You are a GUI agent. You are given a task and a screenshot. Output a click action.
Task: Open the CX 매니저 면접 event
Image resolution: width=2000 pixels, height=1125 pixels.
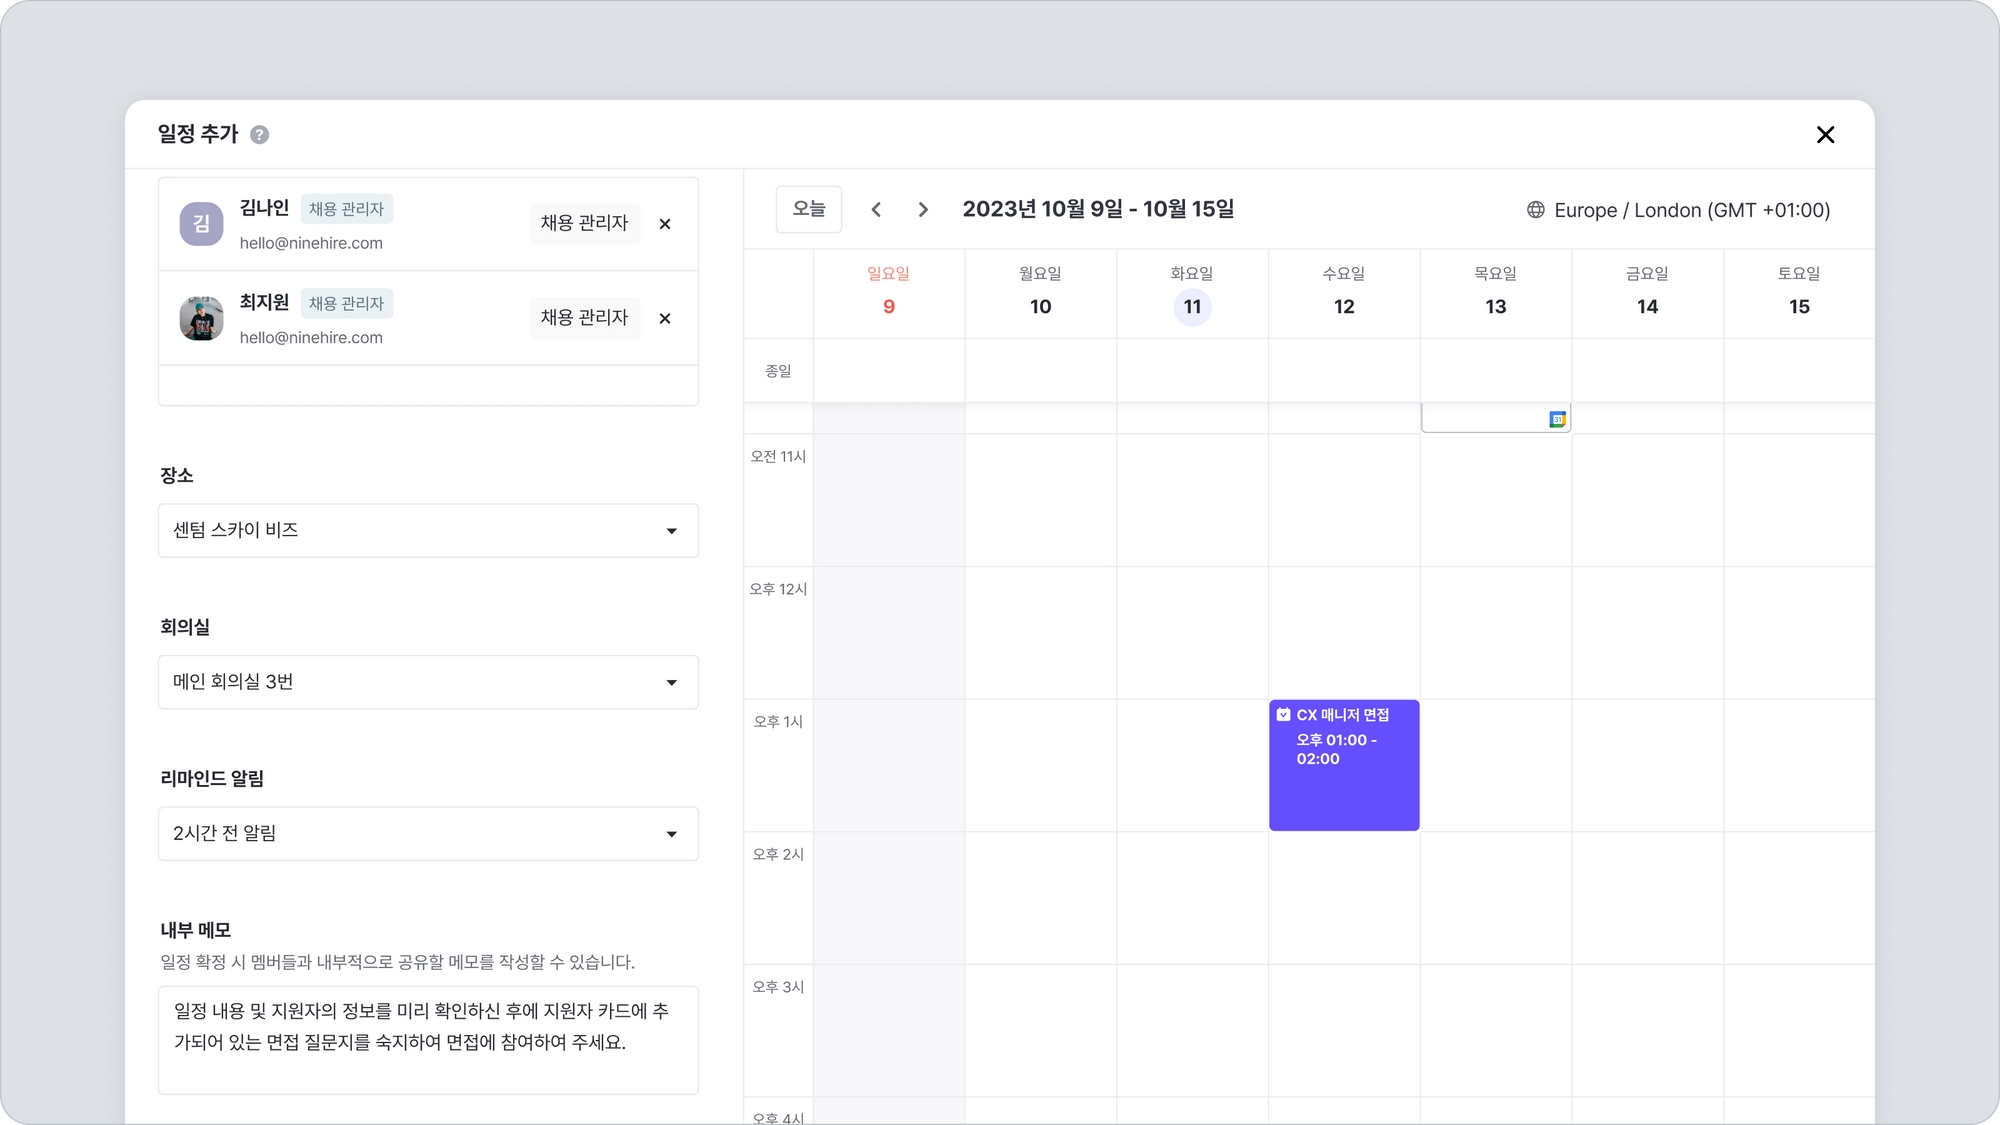[x=1344, y=765]
